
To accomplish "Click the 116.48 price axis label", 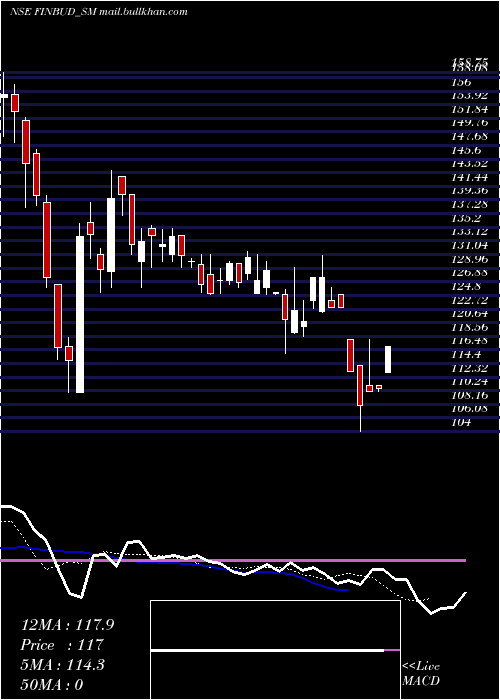I will coord(469,341).
